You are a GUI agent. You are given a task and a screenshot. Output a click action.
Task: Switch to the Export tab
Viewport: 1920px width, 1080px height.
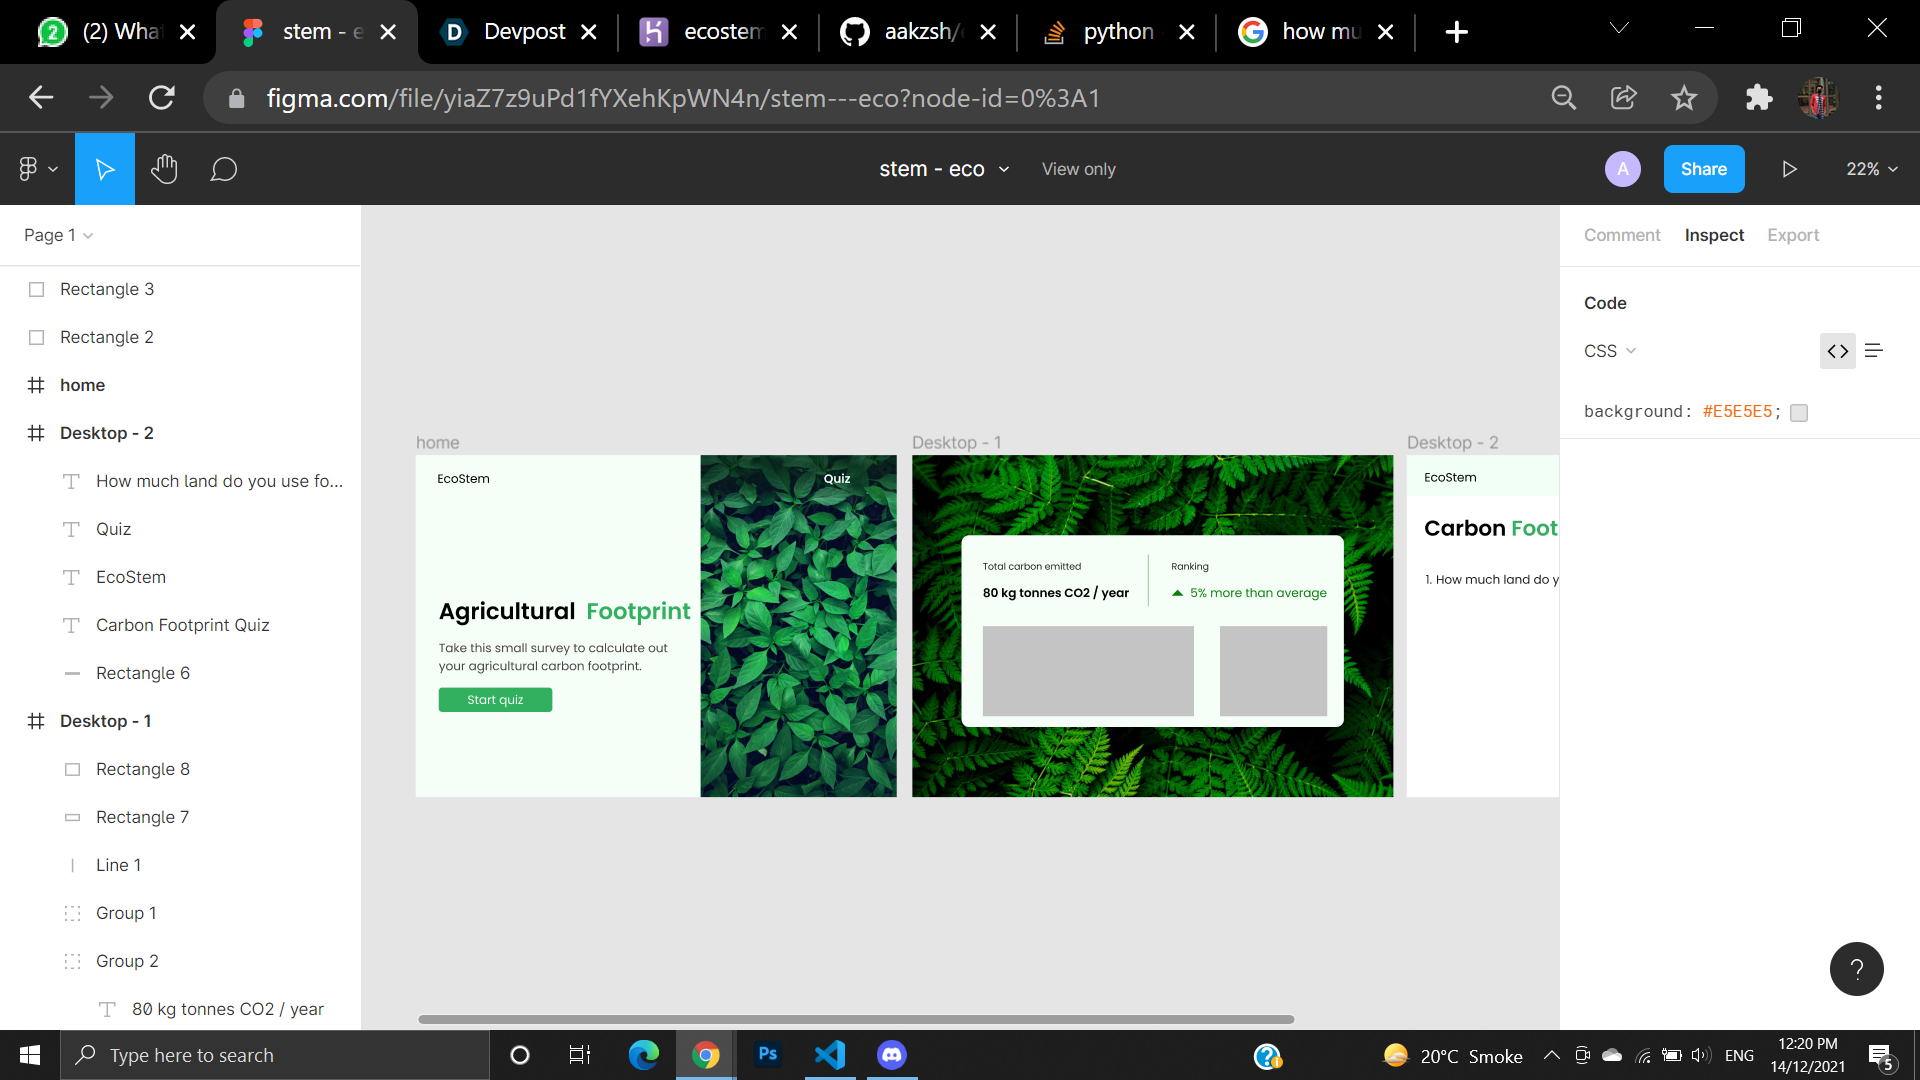(1792, 235)
